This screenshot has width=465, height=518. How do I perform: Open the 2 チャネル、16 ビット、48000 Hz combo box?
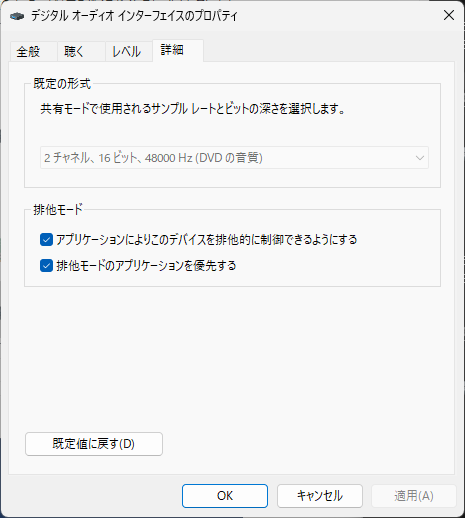234,158
